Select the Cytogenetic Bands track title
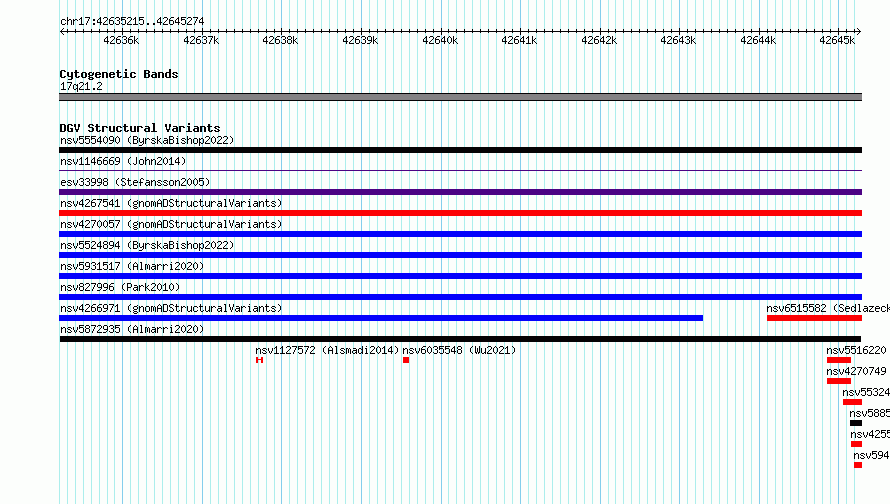Screen dimensions: 890x504 pos(119,74)
